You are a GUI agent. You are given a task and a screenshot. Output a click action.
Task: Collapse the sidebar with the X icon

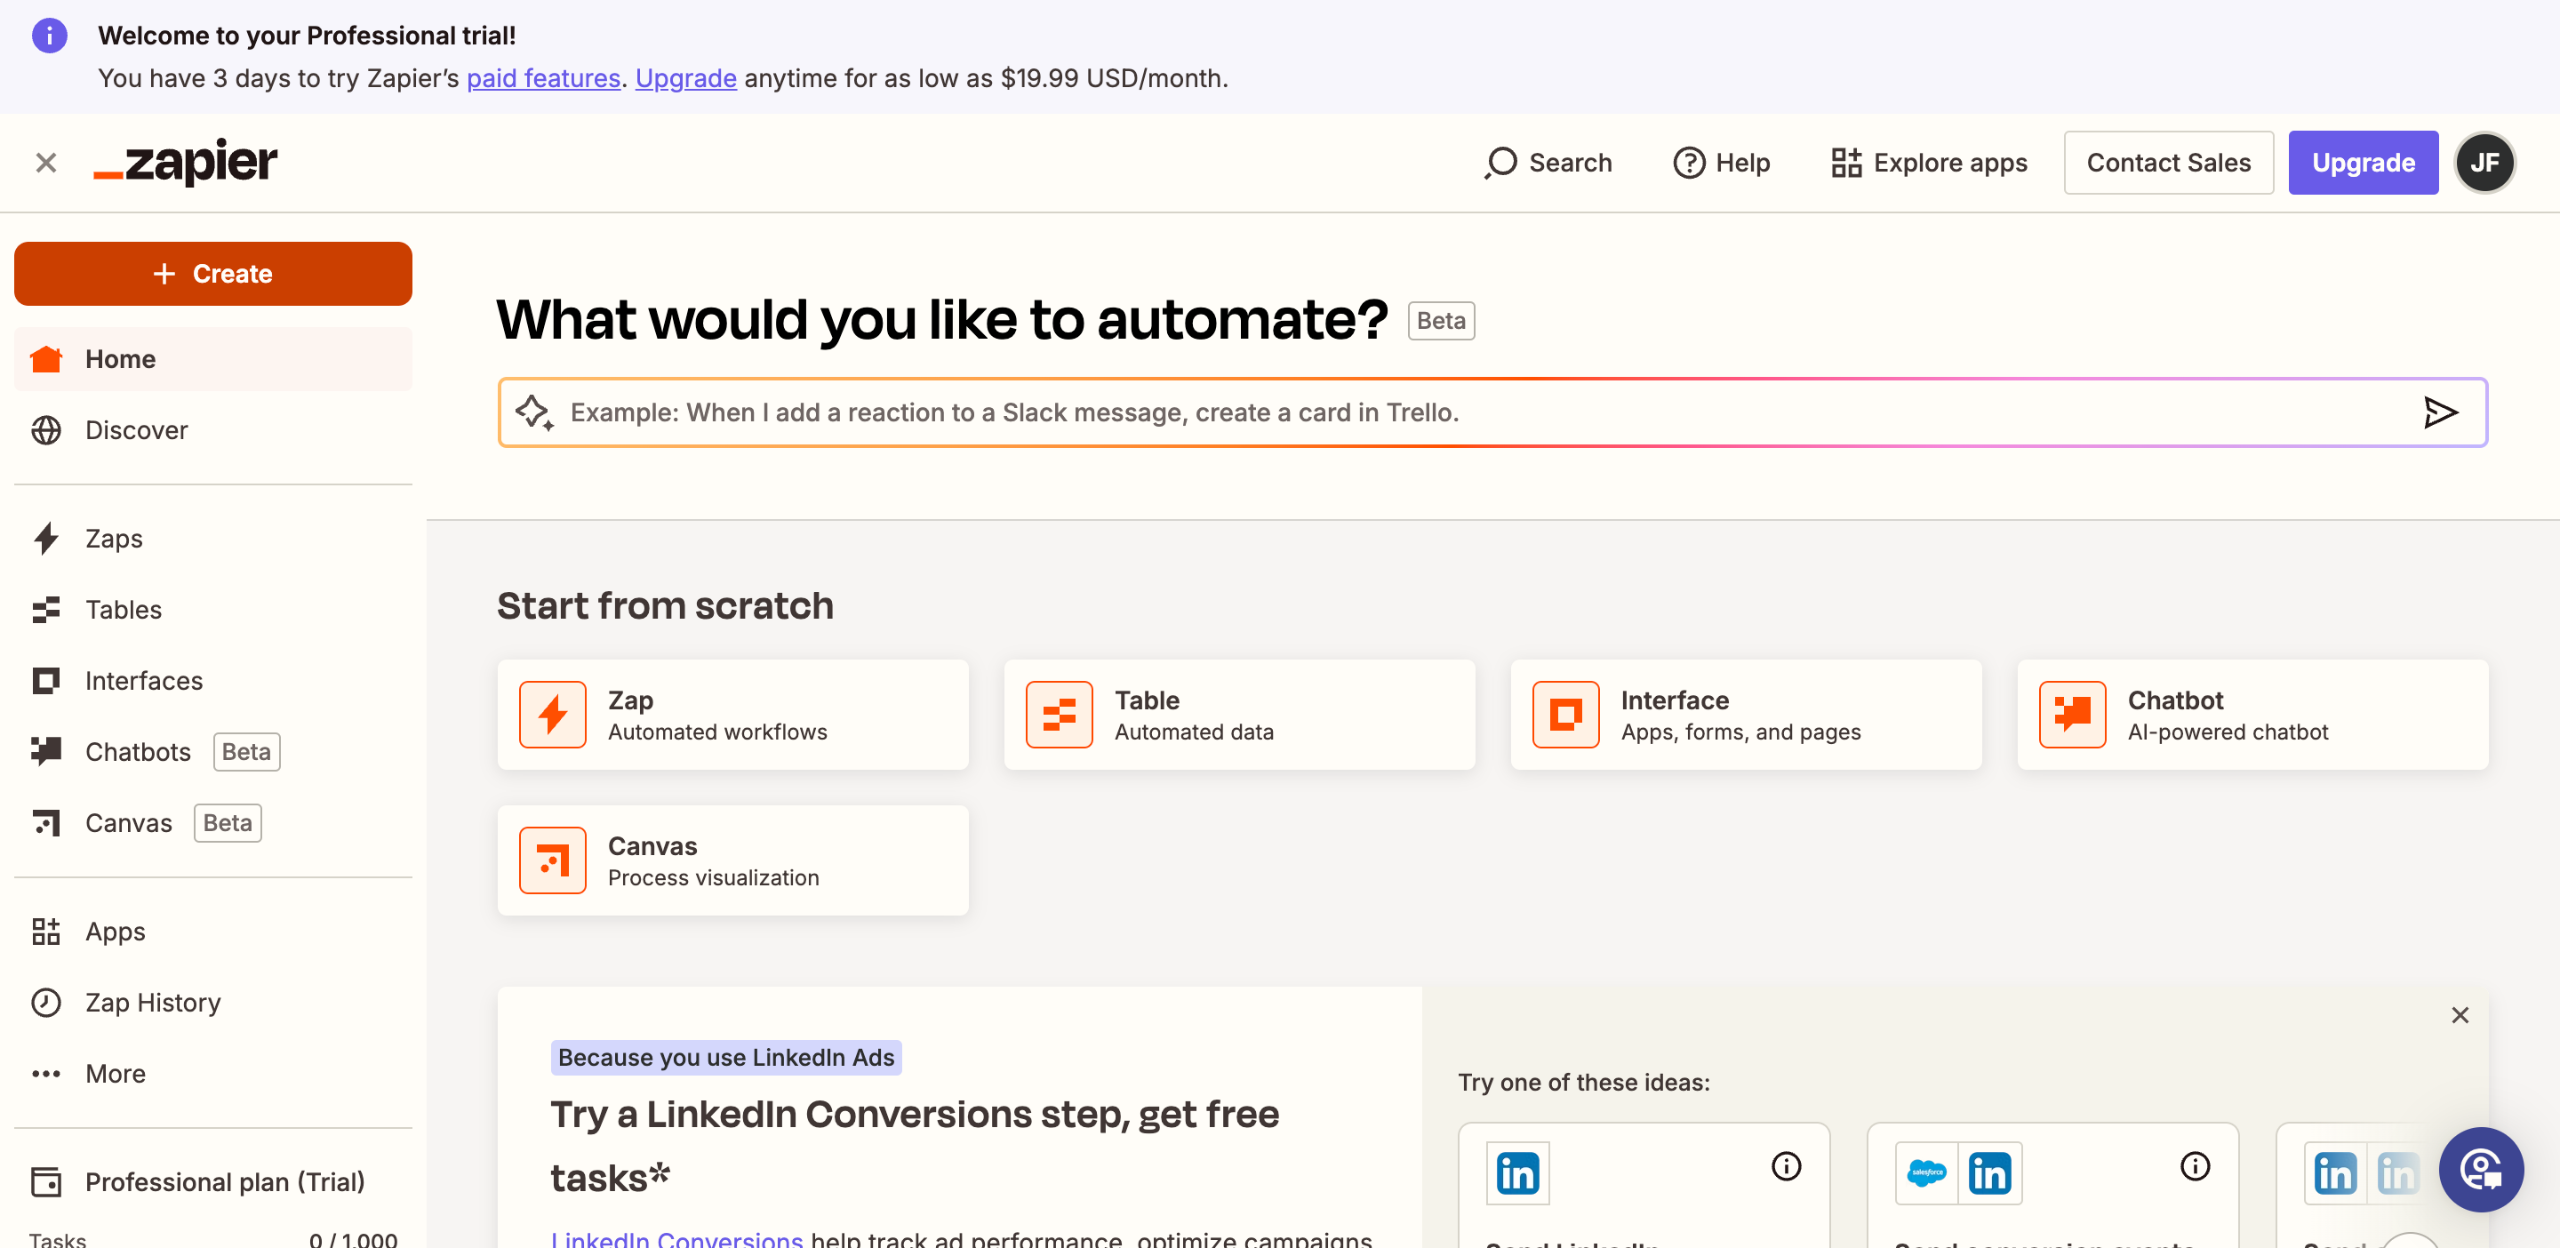tap(46, 162)
